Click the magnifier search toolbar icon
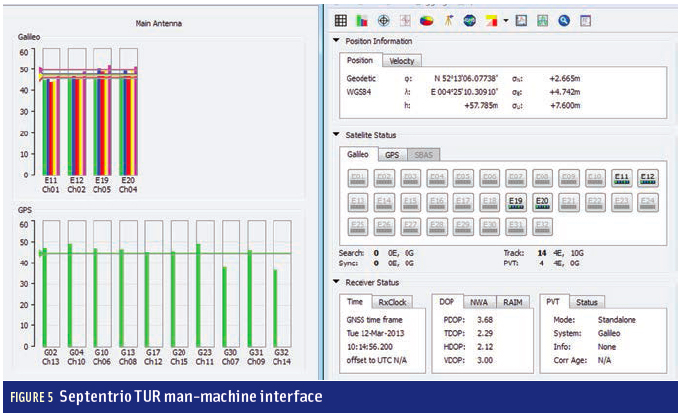 [x=563, y=19]
